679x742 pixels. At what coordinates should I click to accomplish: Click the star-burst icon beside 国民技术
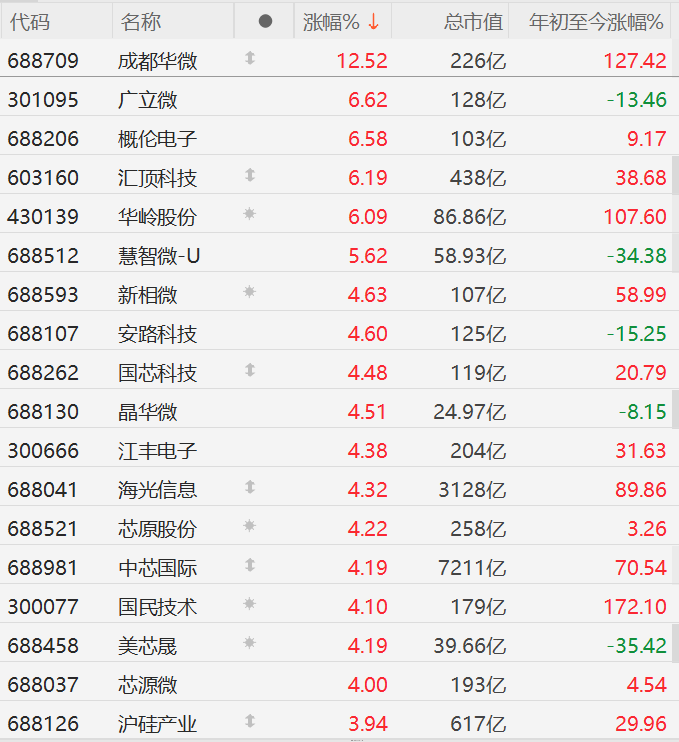click(x=250, y=604)
